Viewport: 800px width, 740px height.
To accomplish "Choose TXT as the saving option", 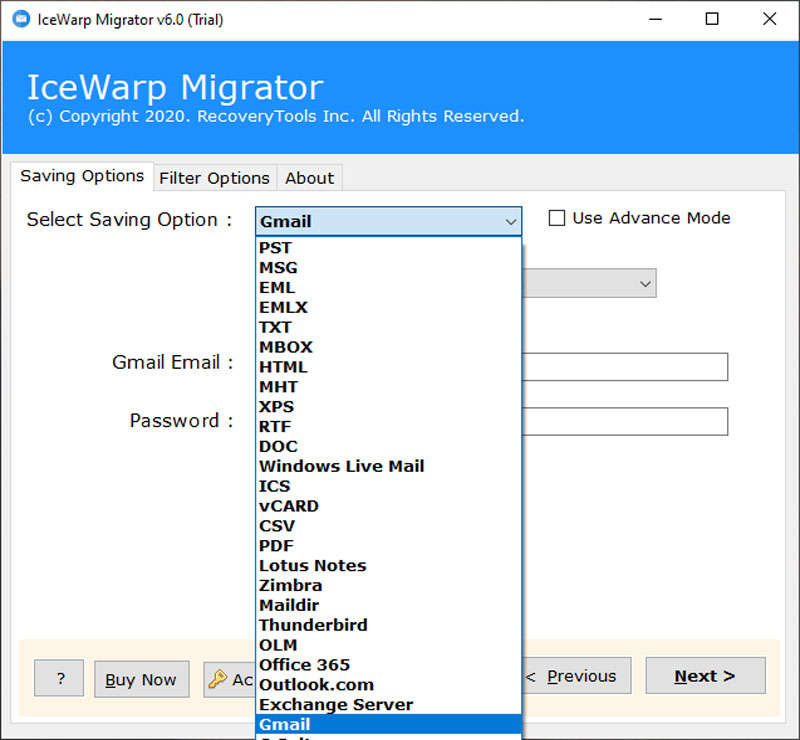I will click(388, 327).
